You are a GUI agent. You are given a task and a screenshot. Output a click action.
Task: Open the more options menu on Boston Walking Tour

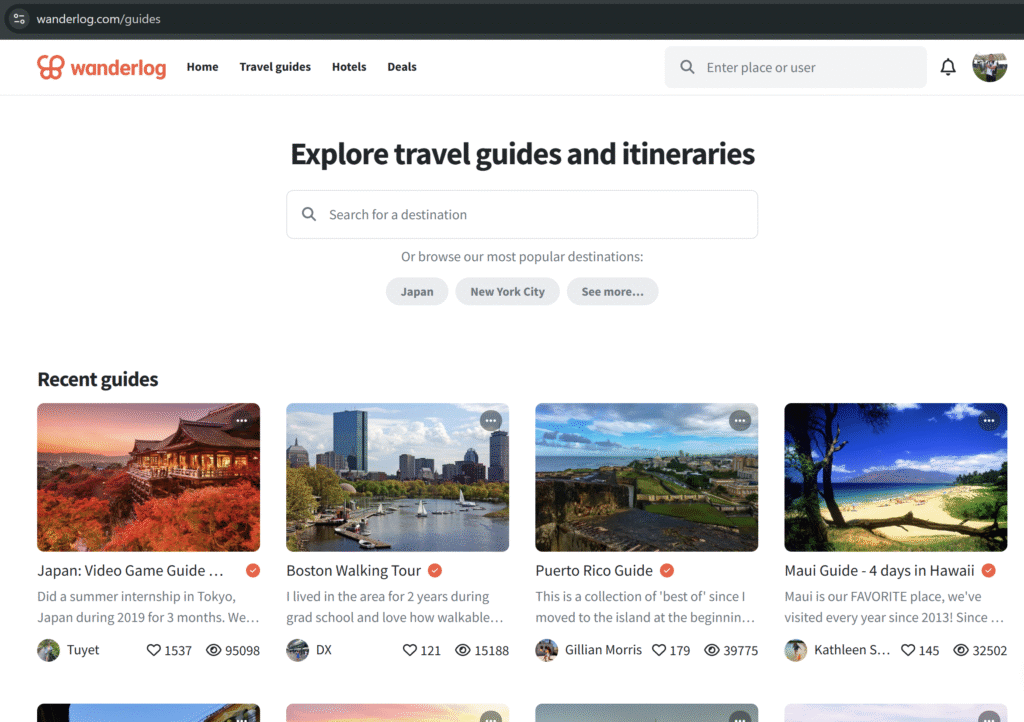tap(490, 421)
